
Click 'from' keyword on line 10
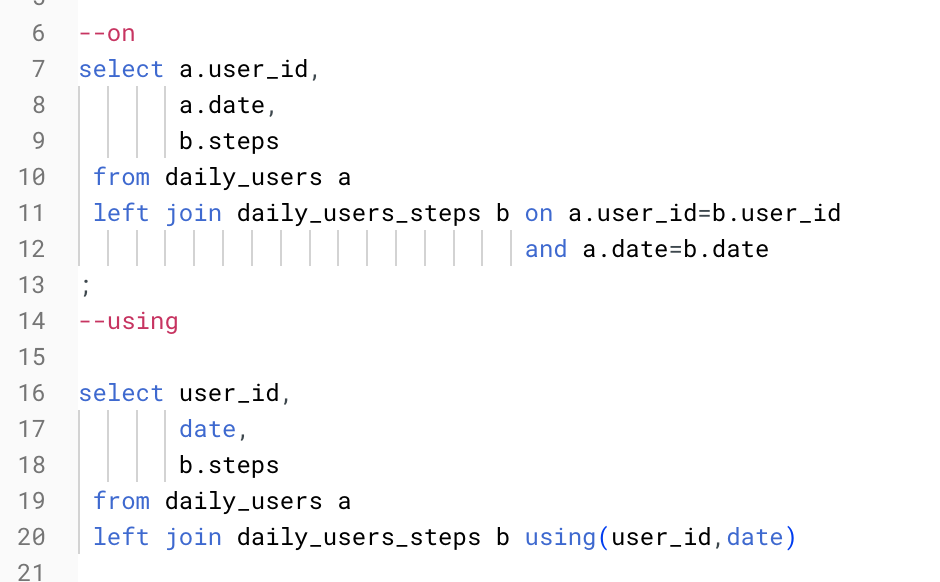click(122, 177)
